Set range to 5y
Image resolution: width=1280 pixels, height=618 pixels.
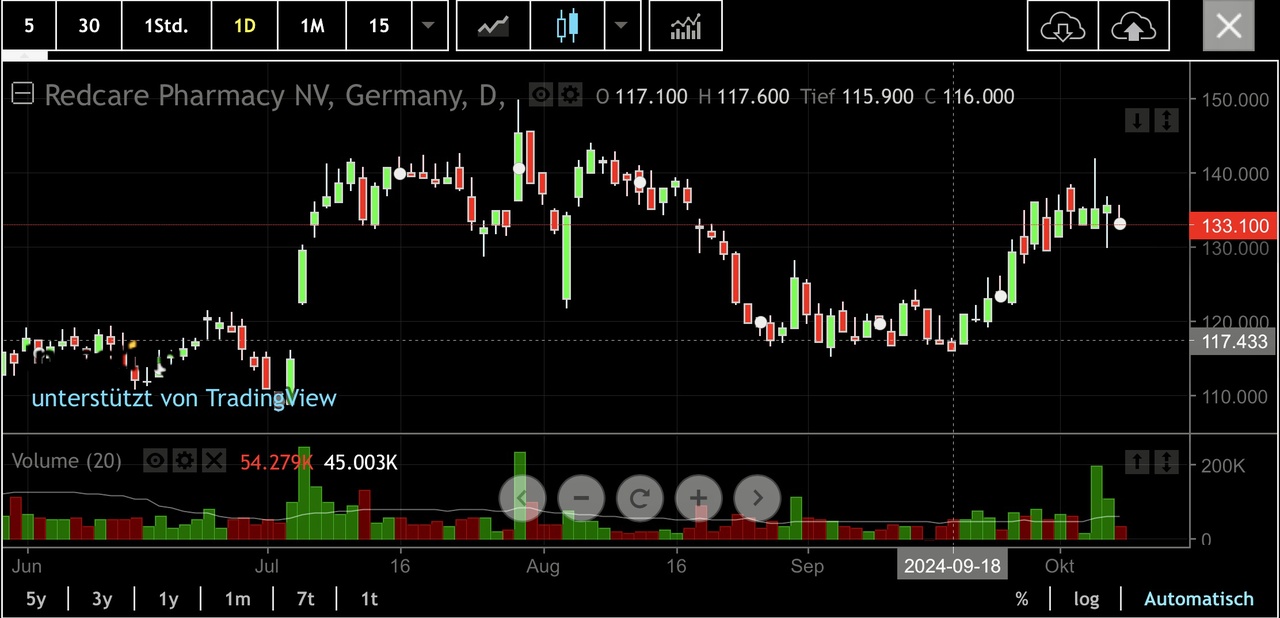pos(35,599)
